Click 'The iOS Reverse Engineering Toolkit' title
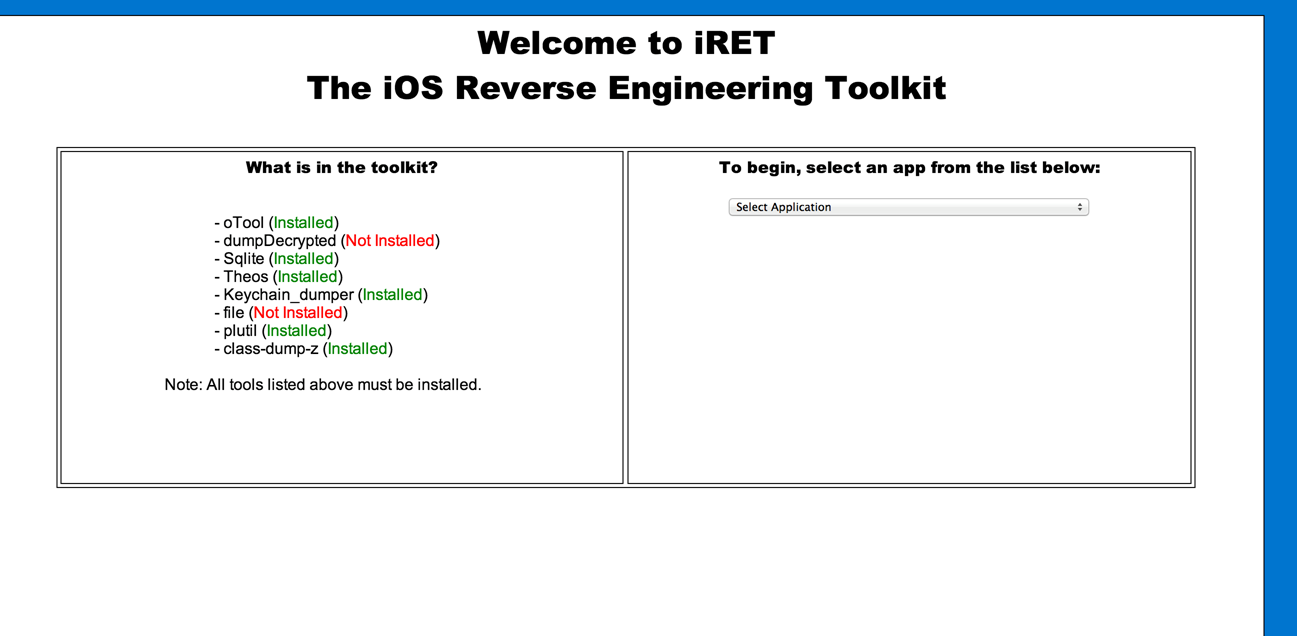The width and height of the screenshot is (1297, 636). point(625,88)
